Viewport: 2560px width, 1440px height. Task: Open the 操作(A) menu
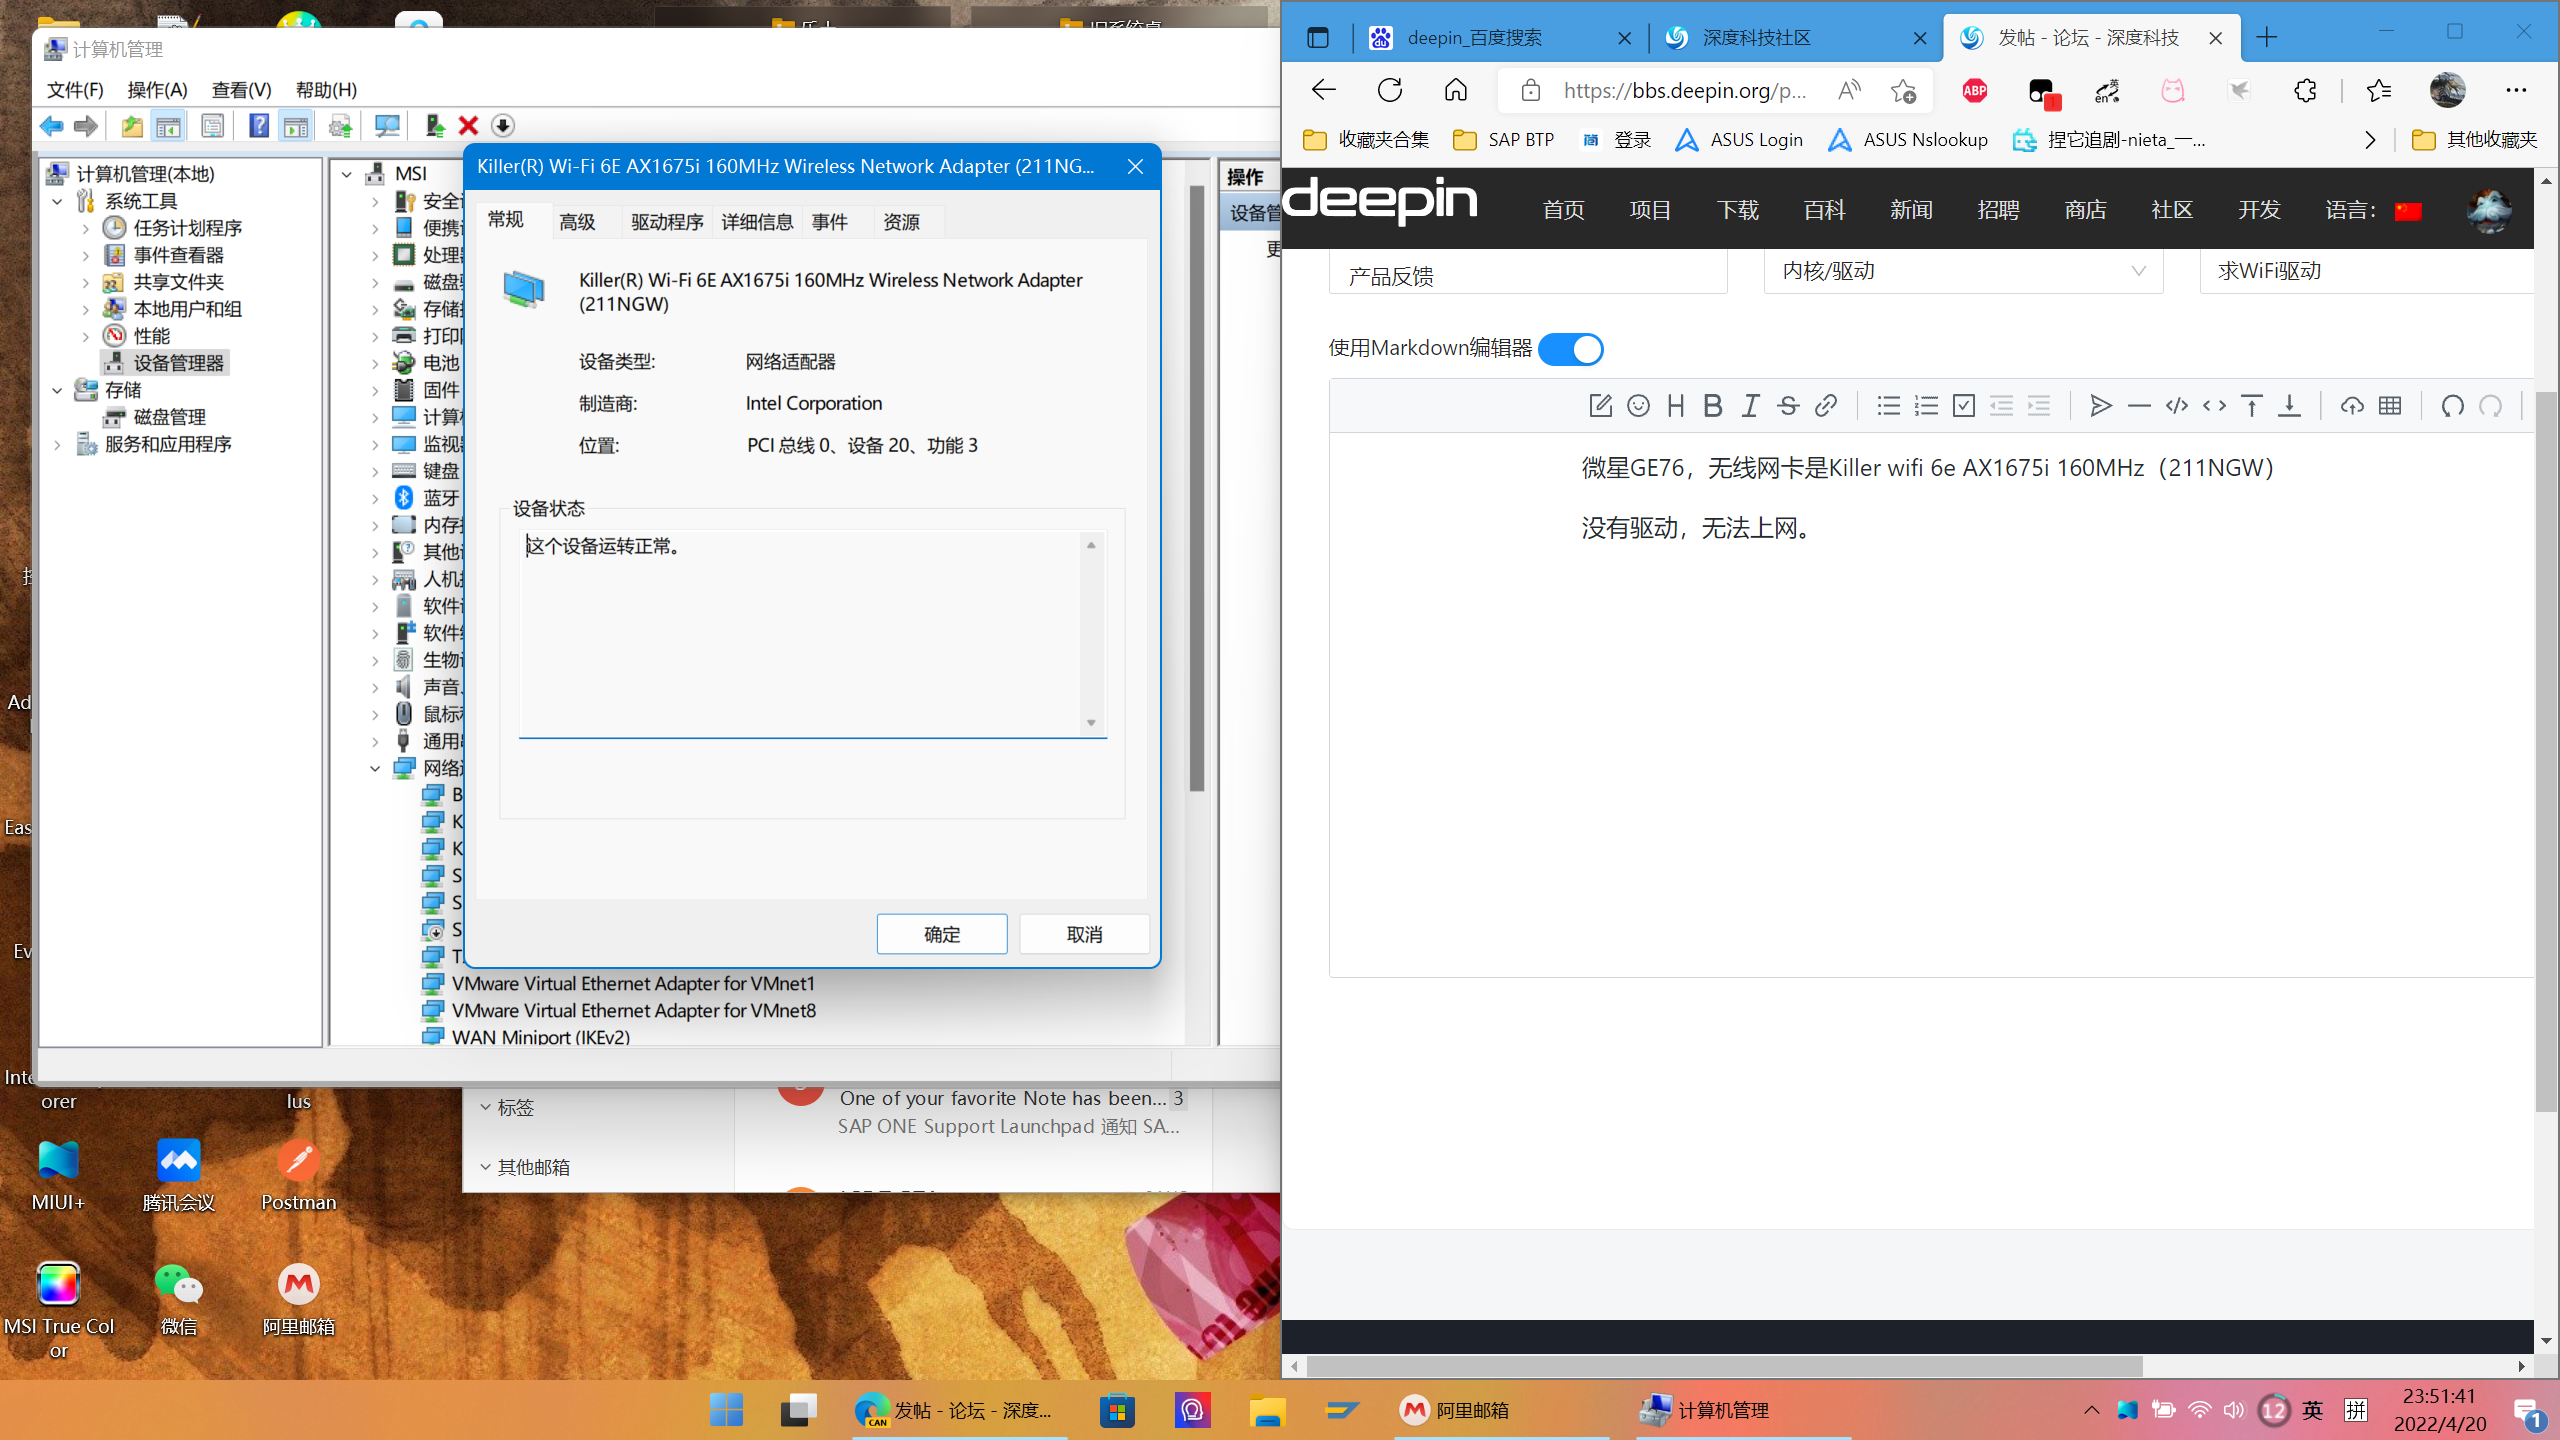pos(157,90)
